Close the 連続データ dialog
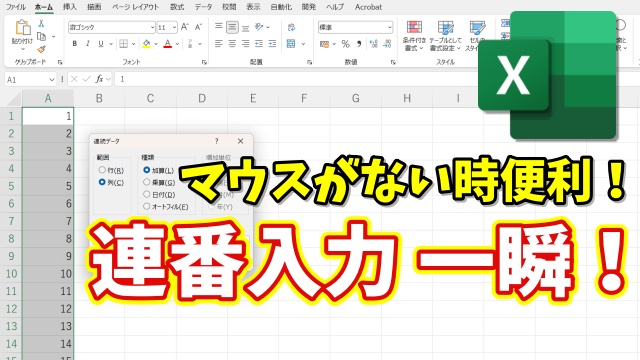The image size is (640, 360). click(240, 141)
